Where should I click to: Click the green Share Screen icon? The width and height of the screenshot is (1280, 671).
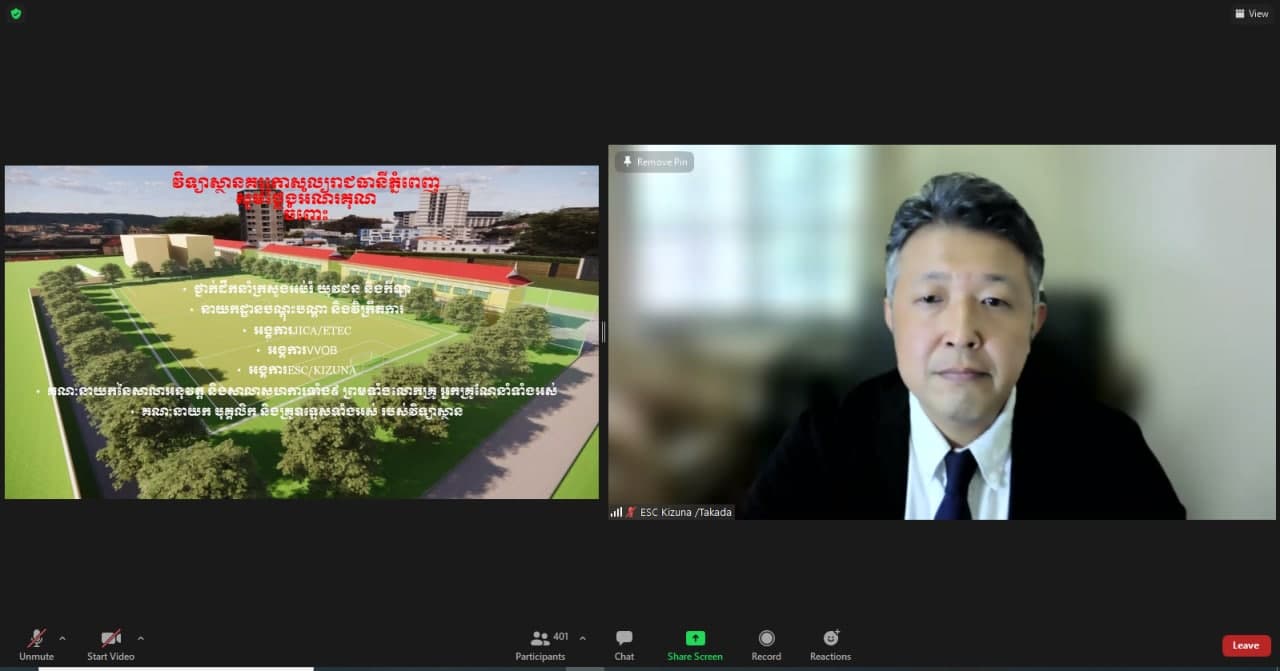pyautogui.click(x=695, y=639)
